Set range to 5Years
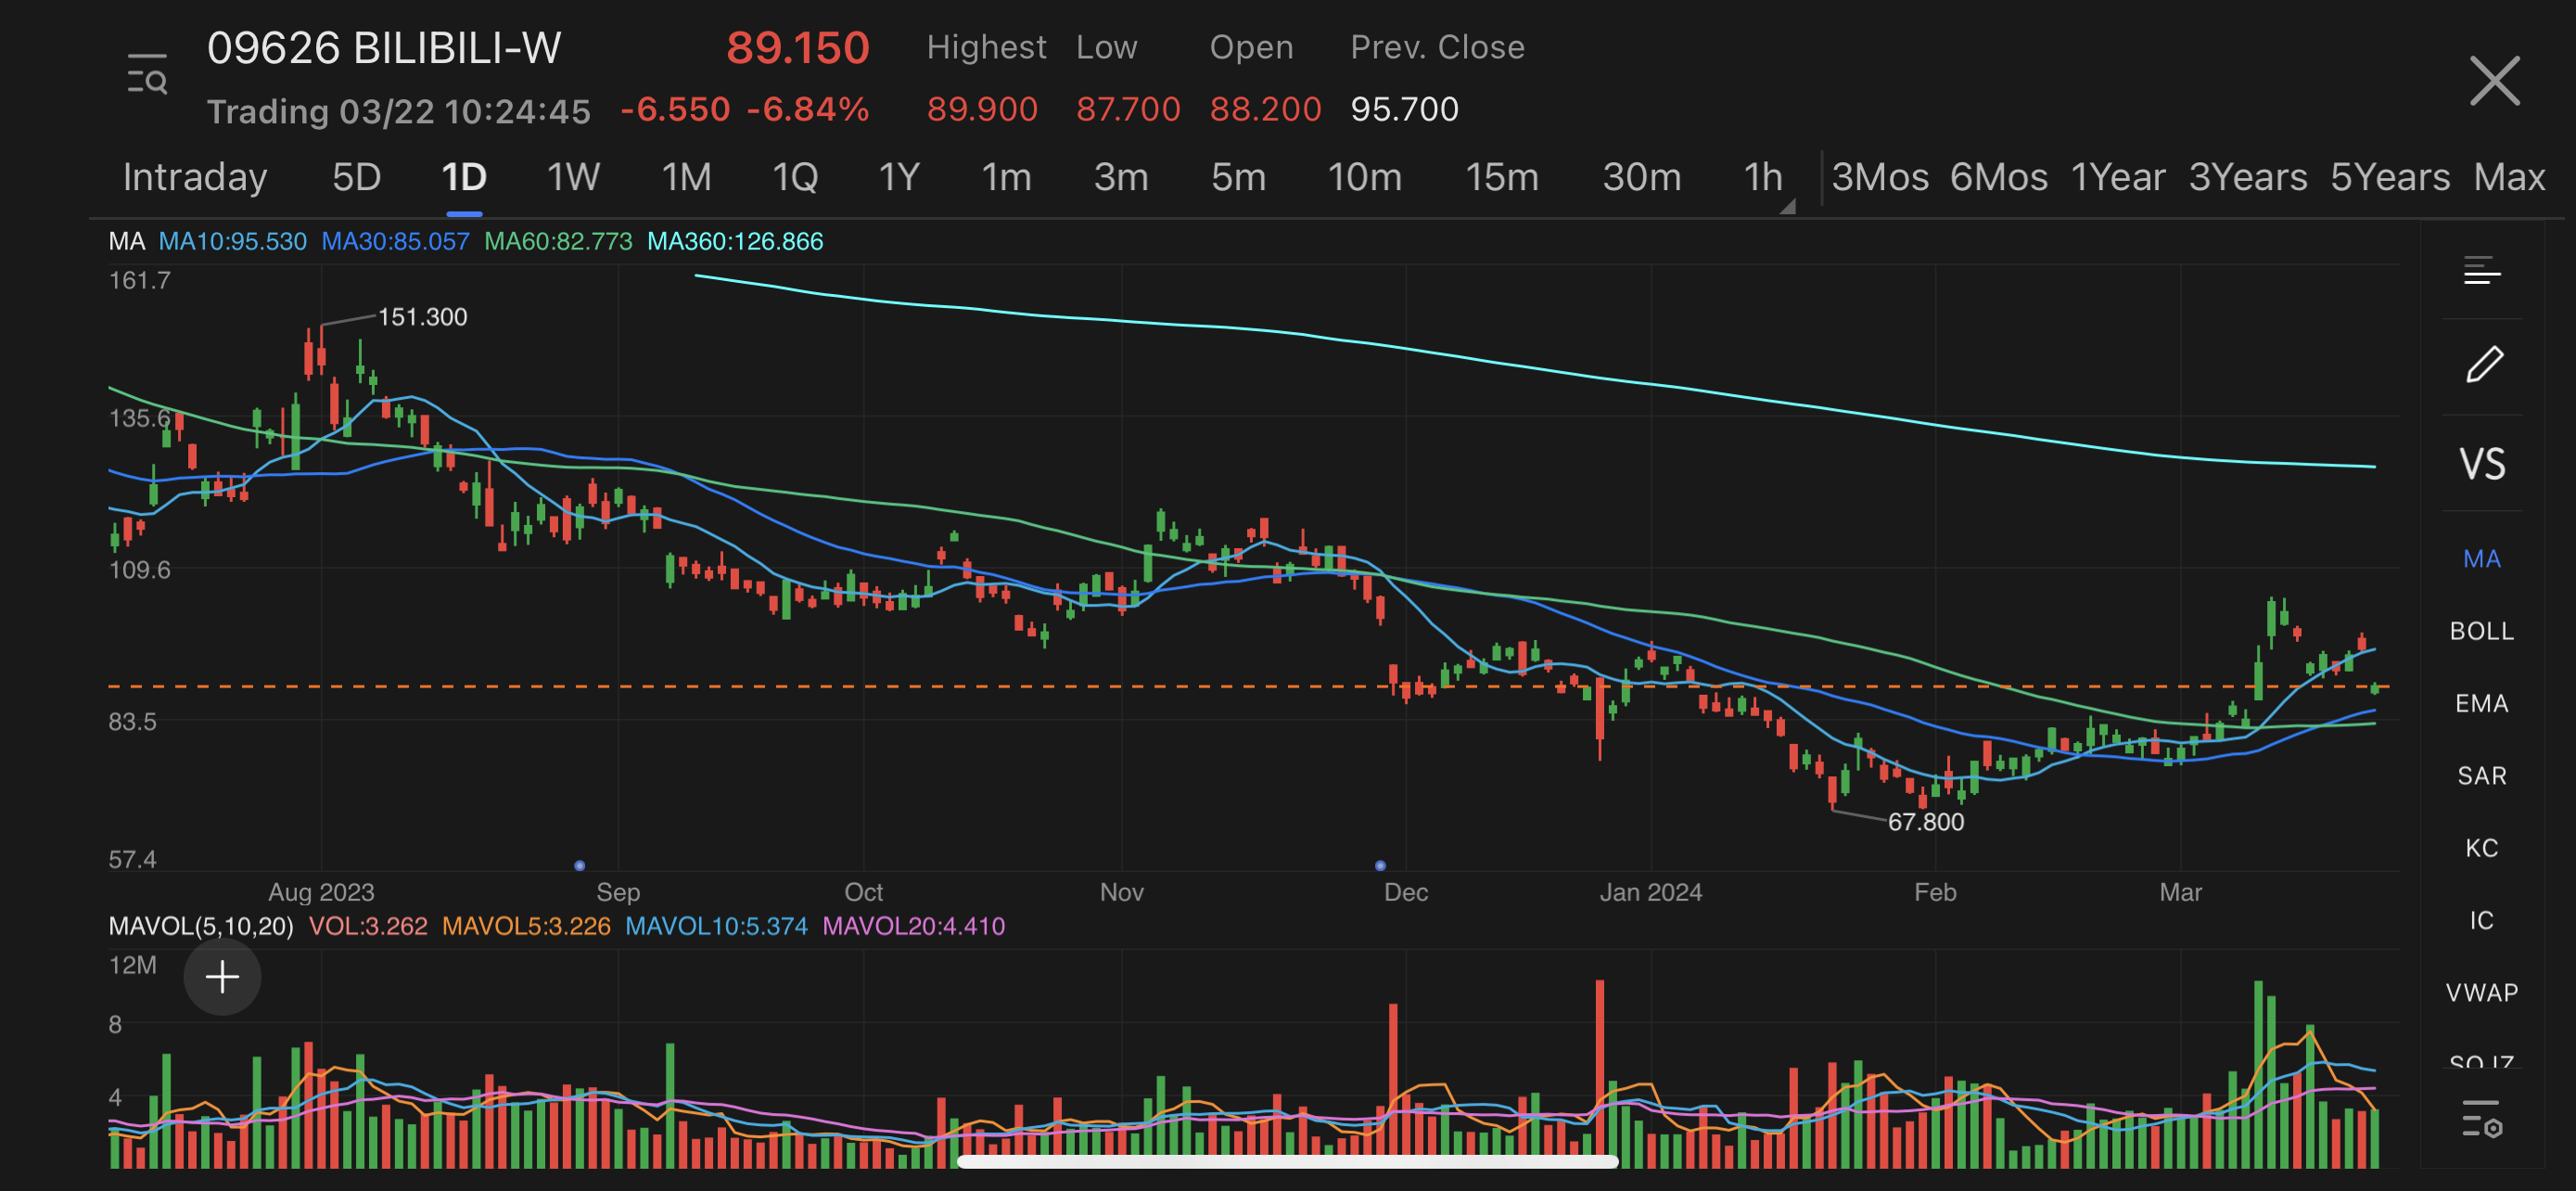The width and height of the screenshot is (2576, 1191). [x=2389, y=177]
